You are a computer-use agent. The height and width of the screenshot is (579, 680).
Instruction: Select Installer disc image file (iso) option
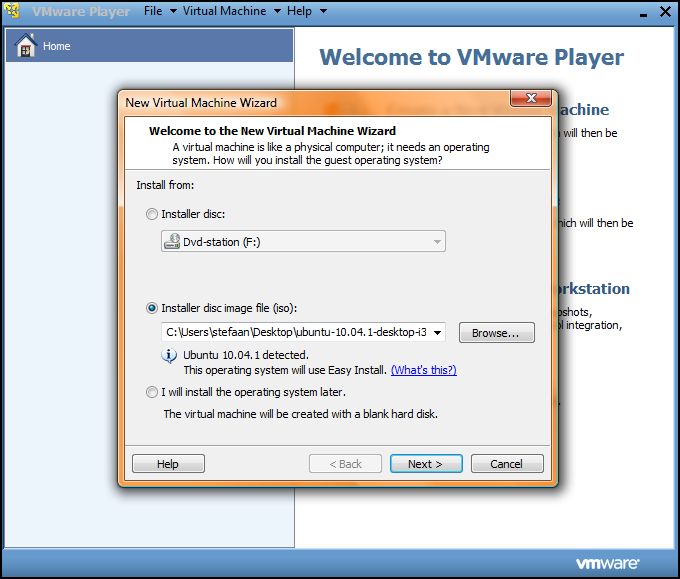click(152, 308)
